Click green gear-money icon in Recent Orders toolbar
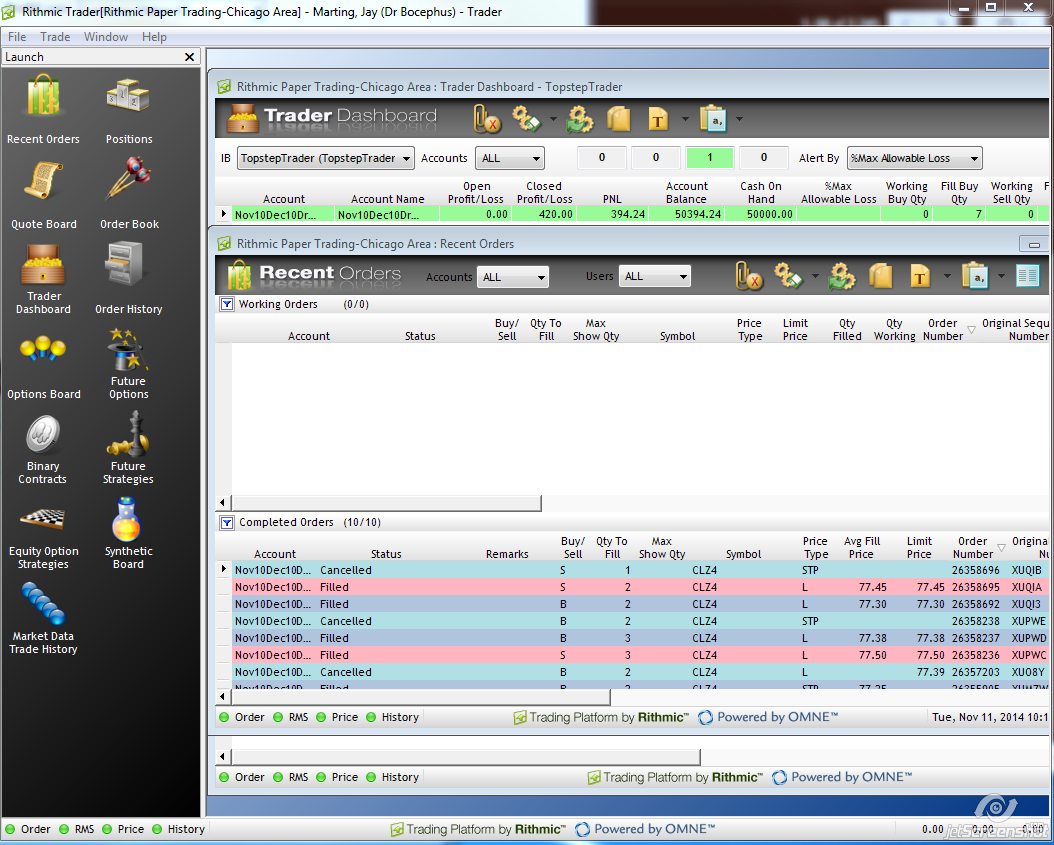This screenshot has width=1054, height=845. [841, 276]
